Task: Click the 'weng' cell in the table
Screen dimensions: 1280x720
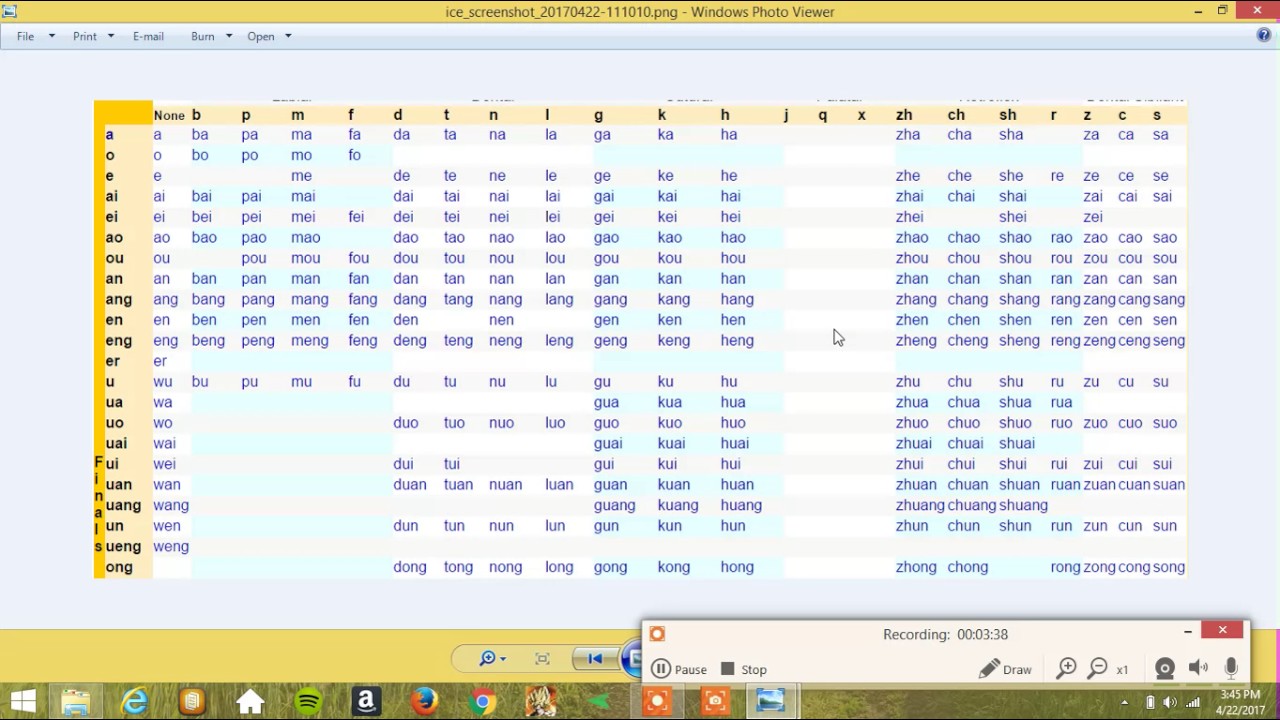Action: [171, 546]
